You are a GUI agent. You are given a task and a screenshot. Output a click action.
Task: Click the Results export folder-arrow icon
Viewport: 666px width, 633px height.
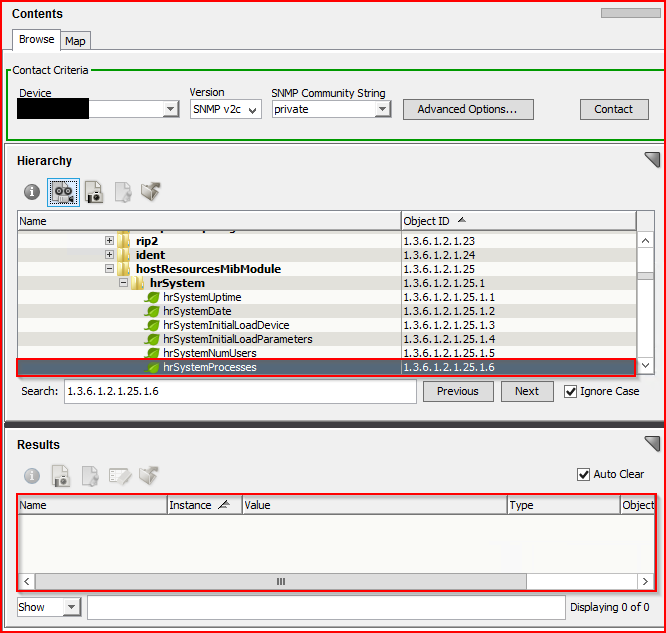pos(149,475)
